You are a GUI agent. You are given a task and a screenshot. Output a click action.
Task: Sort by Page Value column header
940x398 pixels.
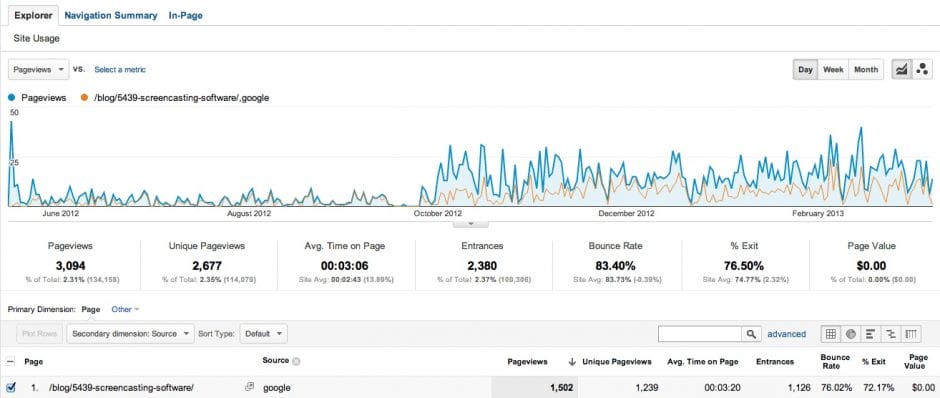tap(915, 361)
